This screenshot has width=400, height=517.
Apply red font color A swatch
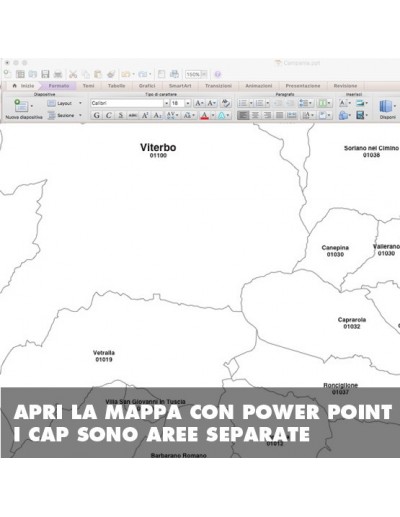tap(205, 115)
